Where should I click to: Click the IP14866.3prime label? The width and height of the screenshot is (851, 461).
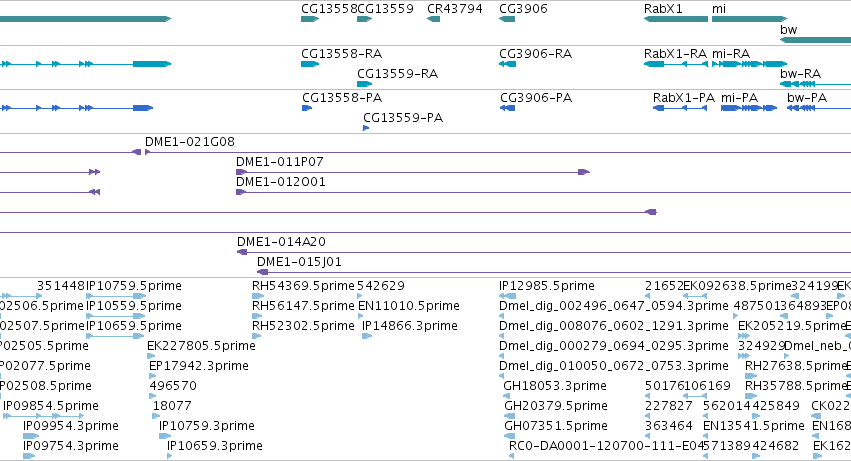(x=410, y=326)
